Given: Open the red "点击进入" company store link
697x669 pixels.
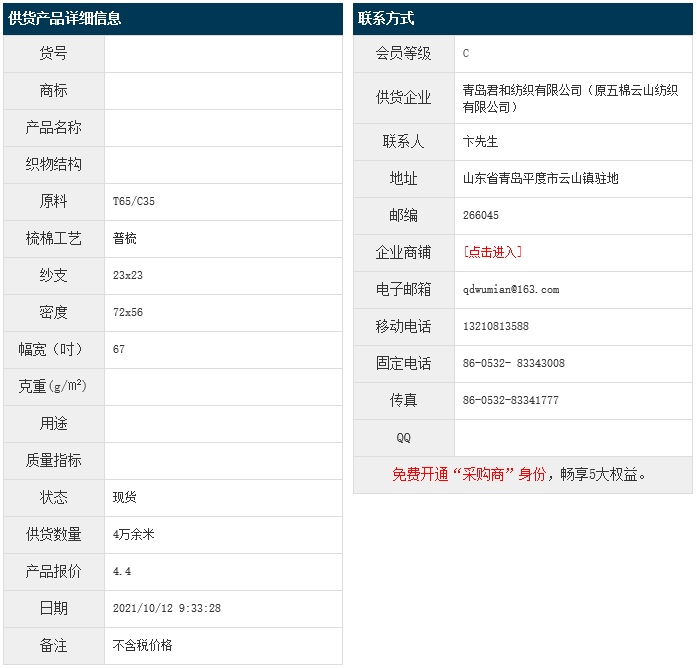Looking at the screenshot, I should pos(492,252).
